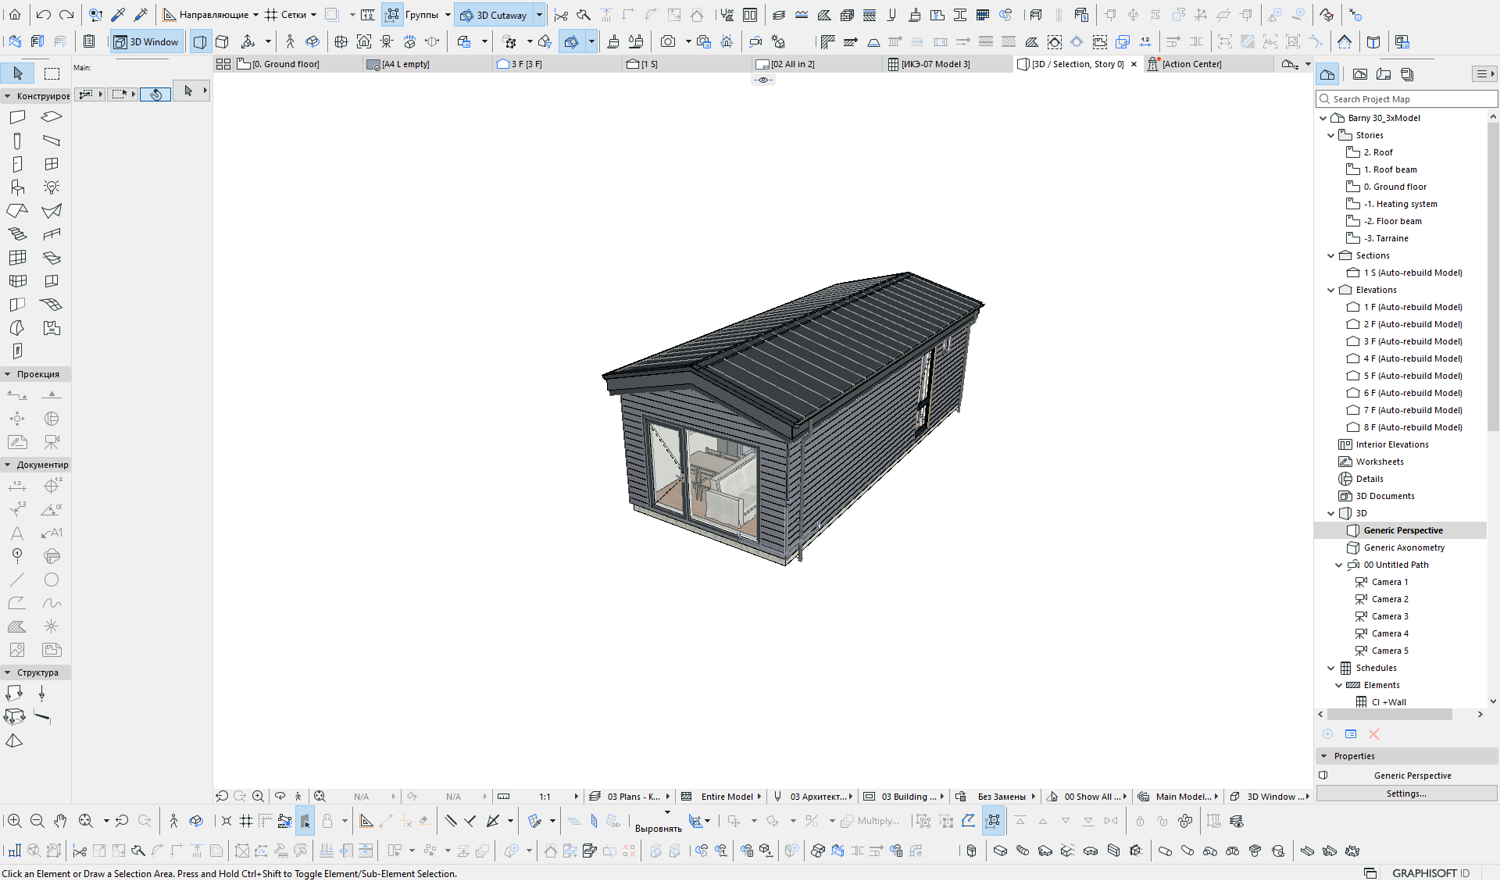This screenshot has height=881, width=1500.
Task: Toggle Suspend Groups icon
Action: tap(392, 15)
